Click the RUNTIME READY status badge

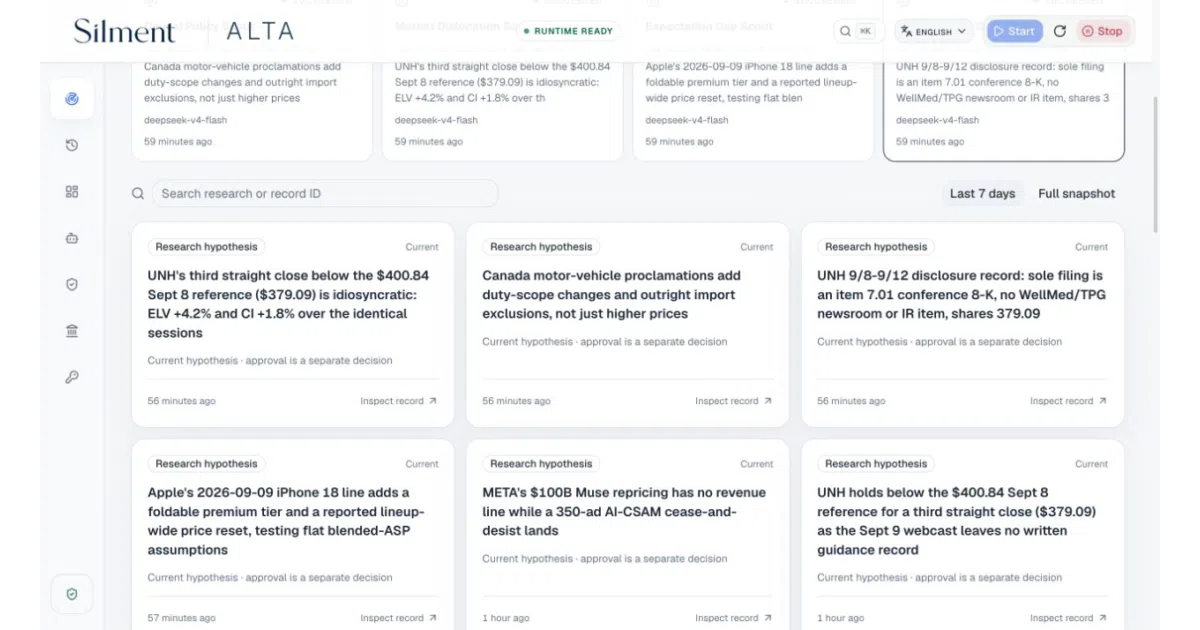click(568, 31)
